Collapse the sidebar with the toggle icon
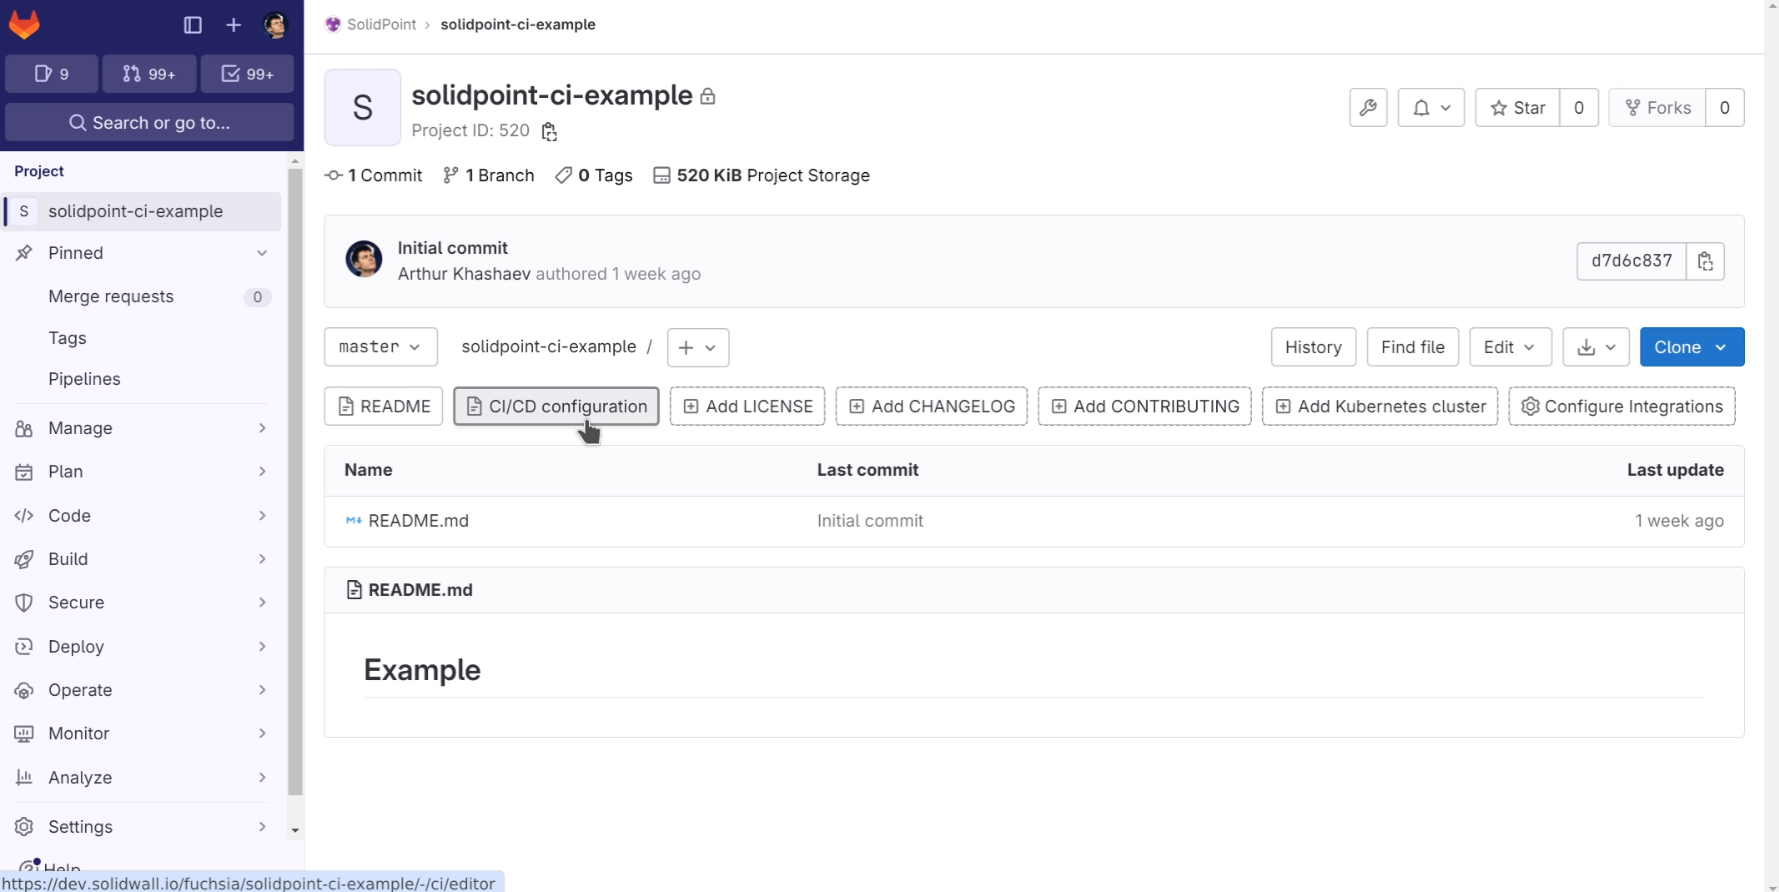This screenshot has width=1779, height=892. click(192, 24)
